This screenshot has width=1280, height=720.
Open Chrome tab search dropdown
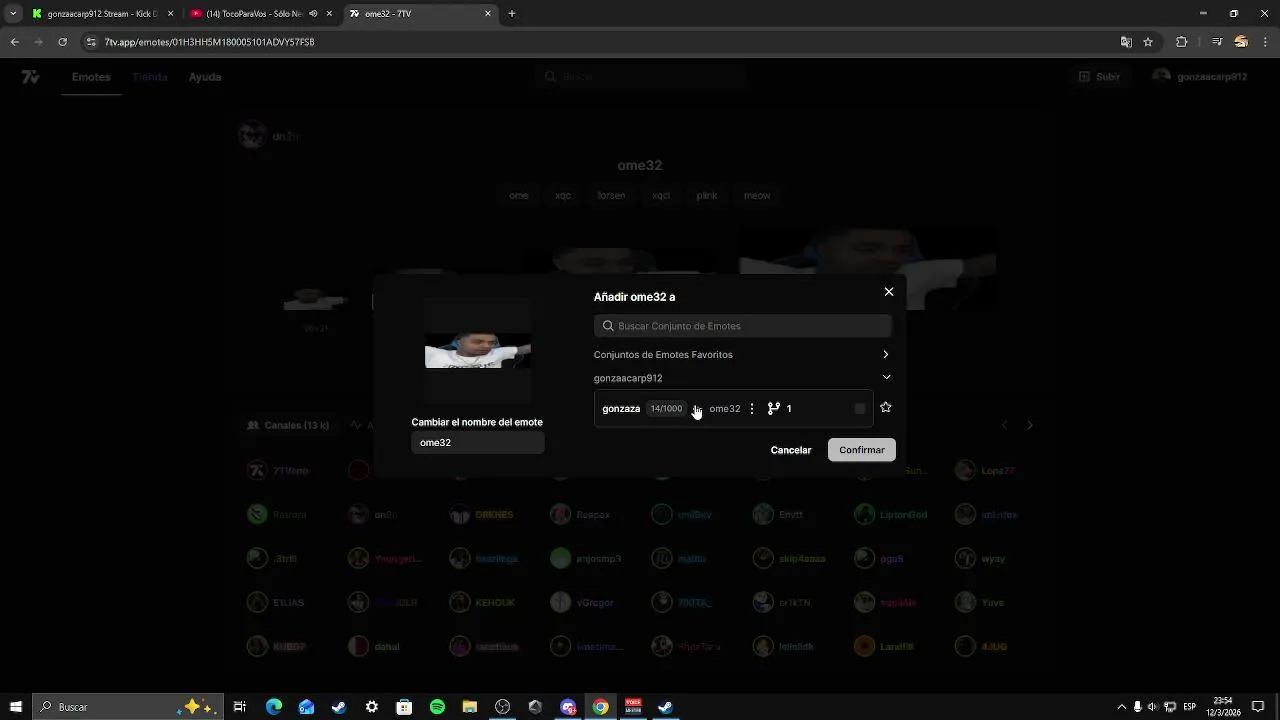(13, 14)
